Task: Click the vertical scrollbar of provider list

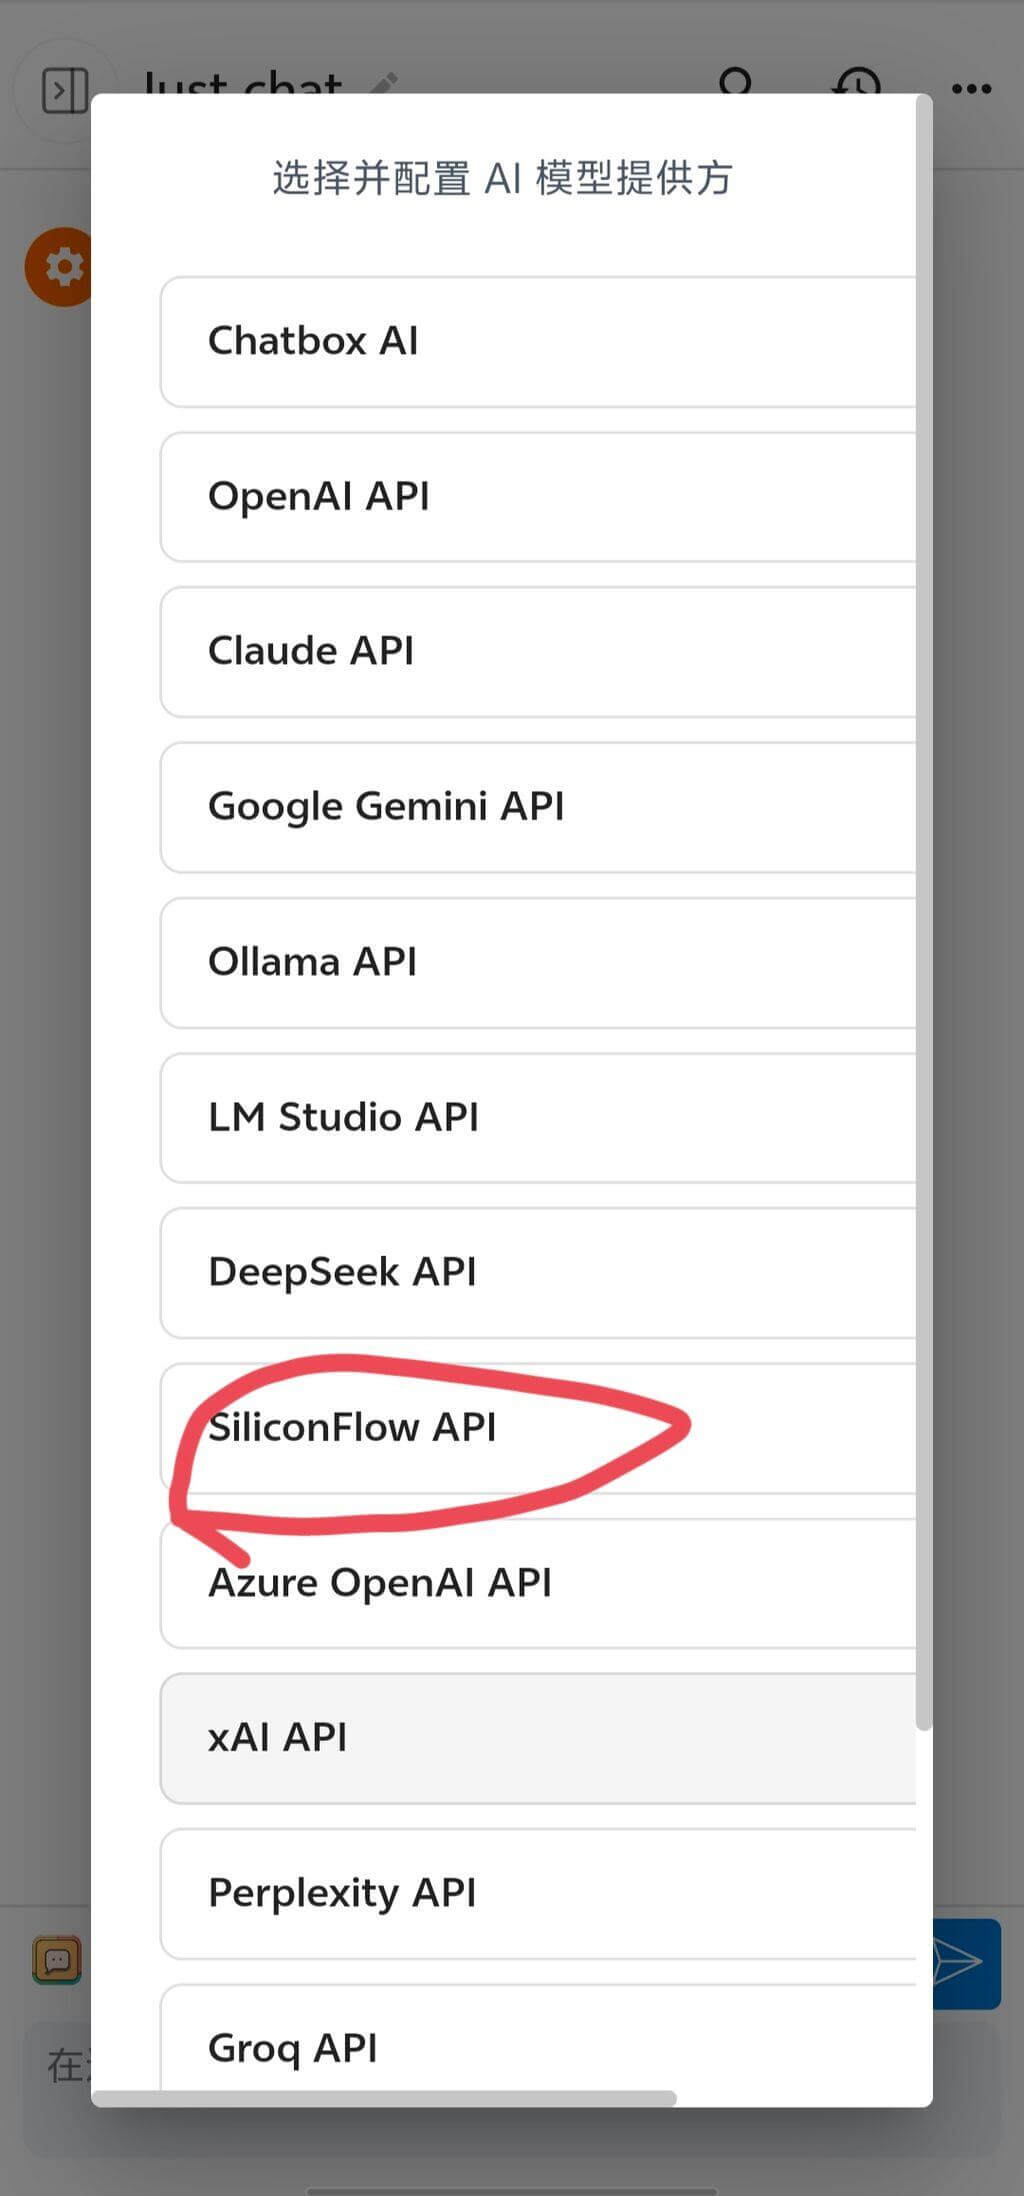Action: pos(924,912)
